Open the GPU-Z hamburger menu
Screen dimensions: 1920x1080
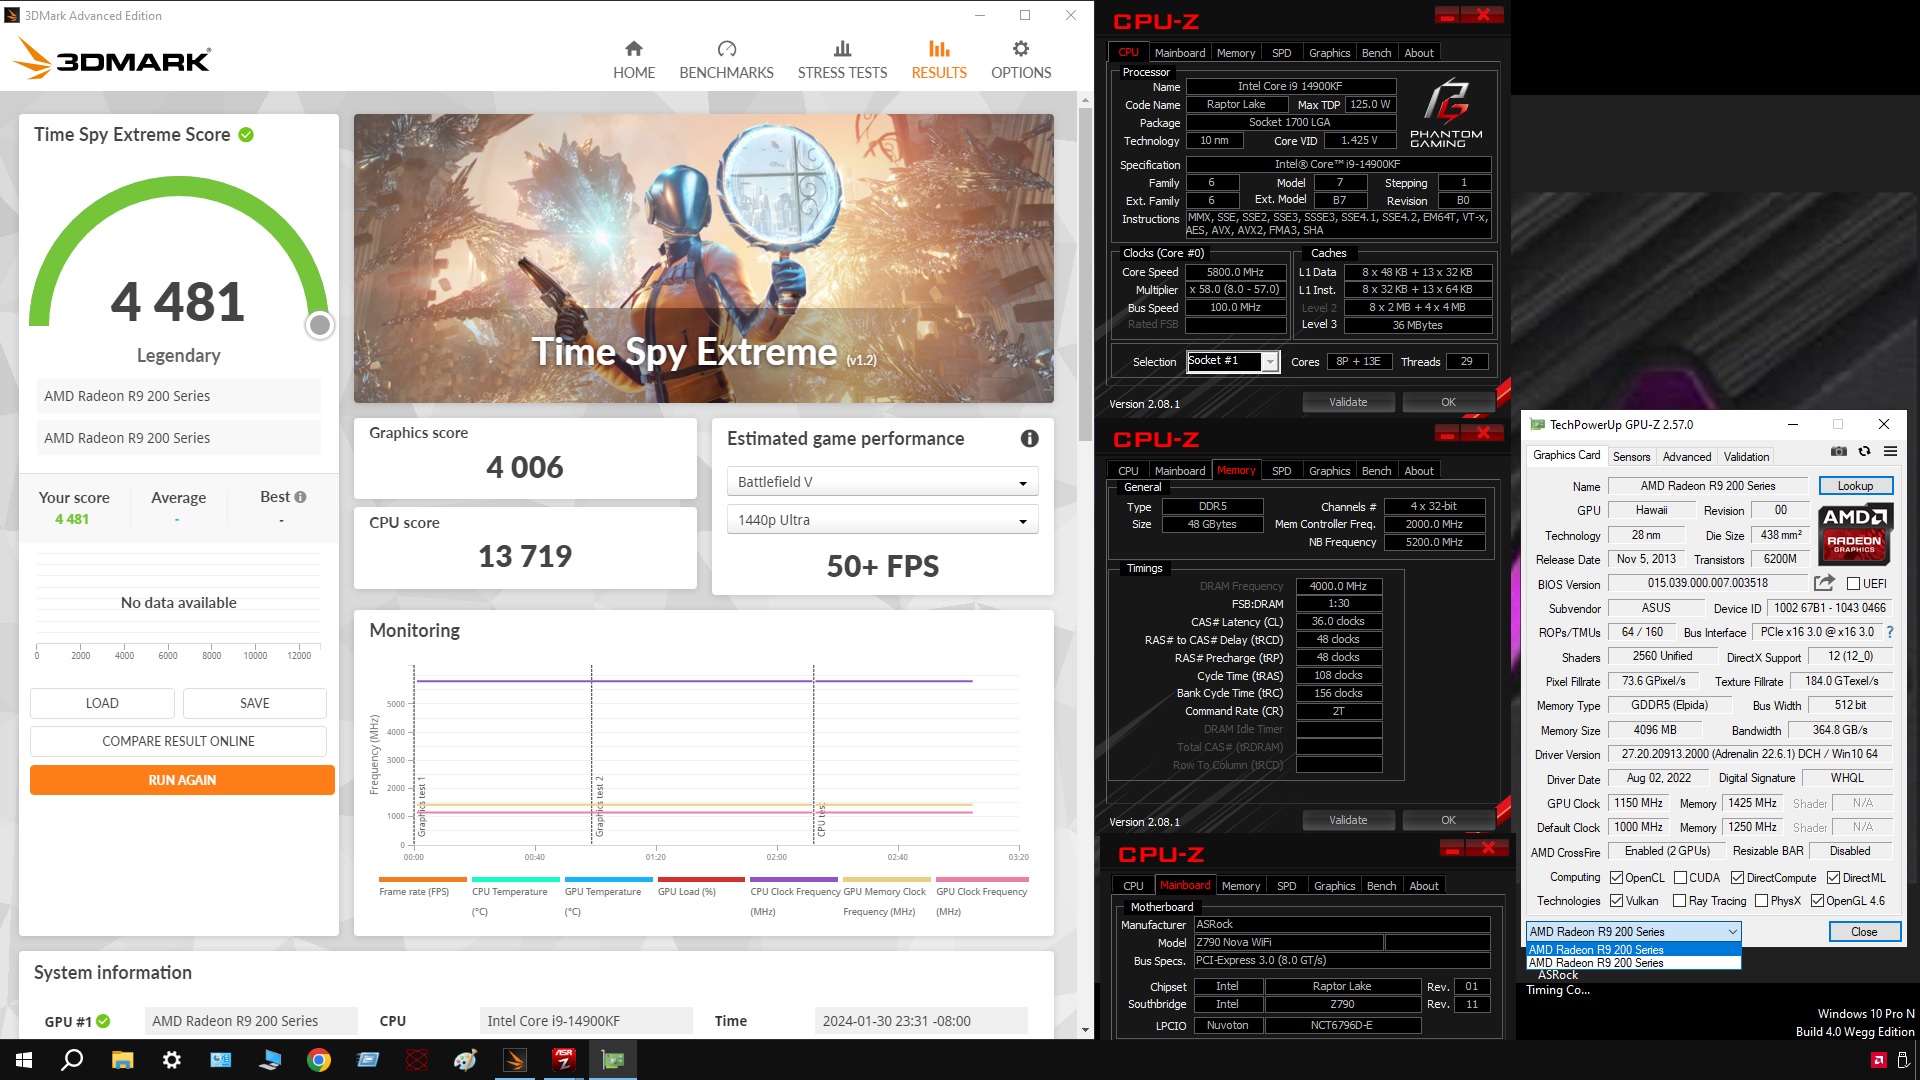coord(1890,451)
